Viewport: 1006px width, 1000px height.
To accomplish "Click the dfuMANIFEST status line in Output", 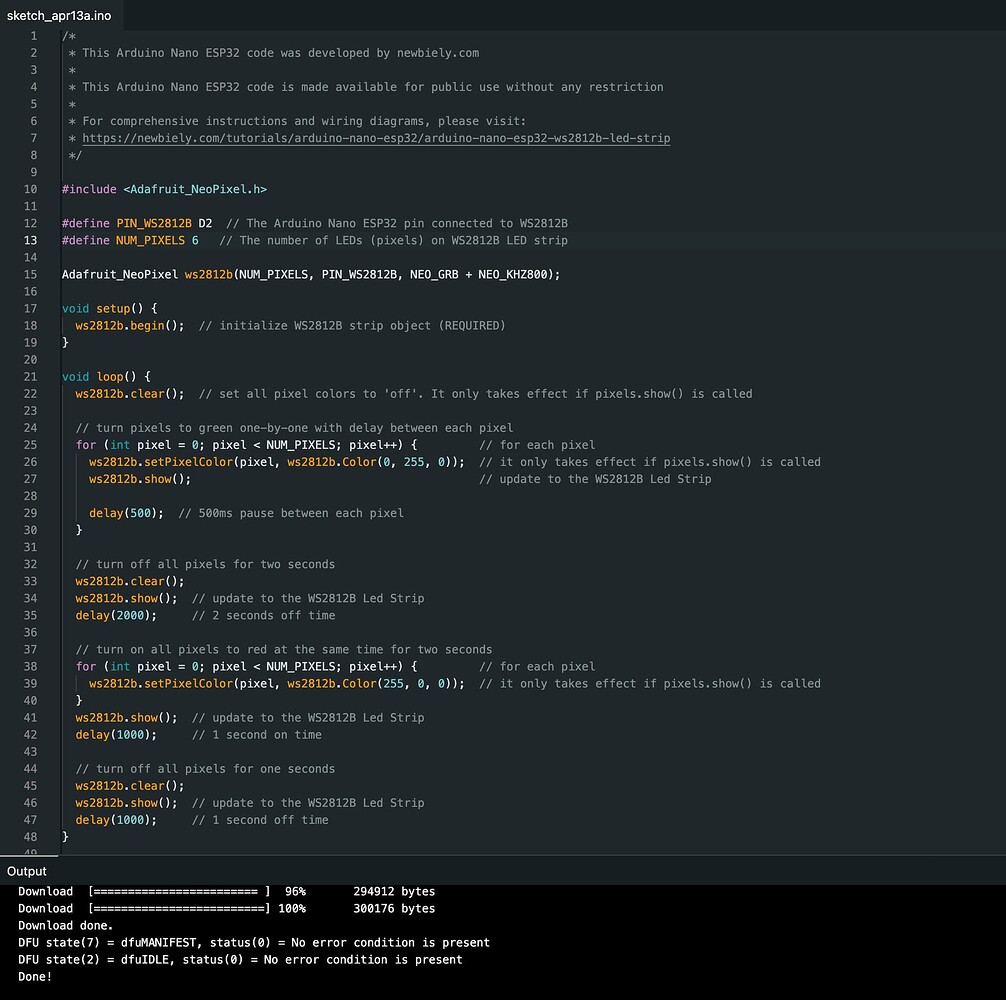I will [254, 942].
